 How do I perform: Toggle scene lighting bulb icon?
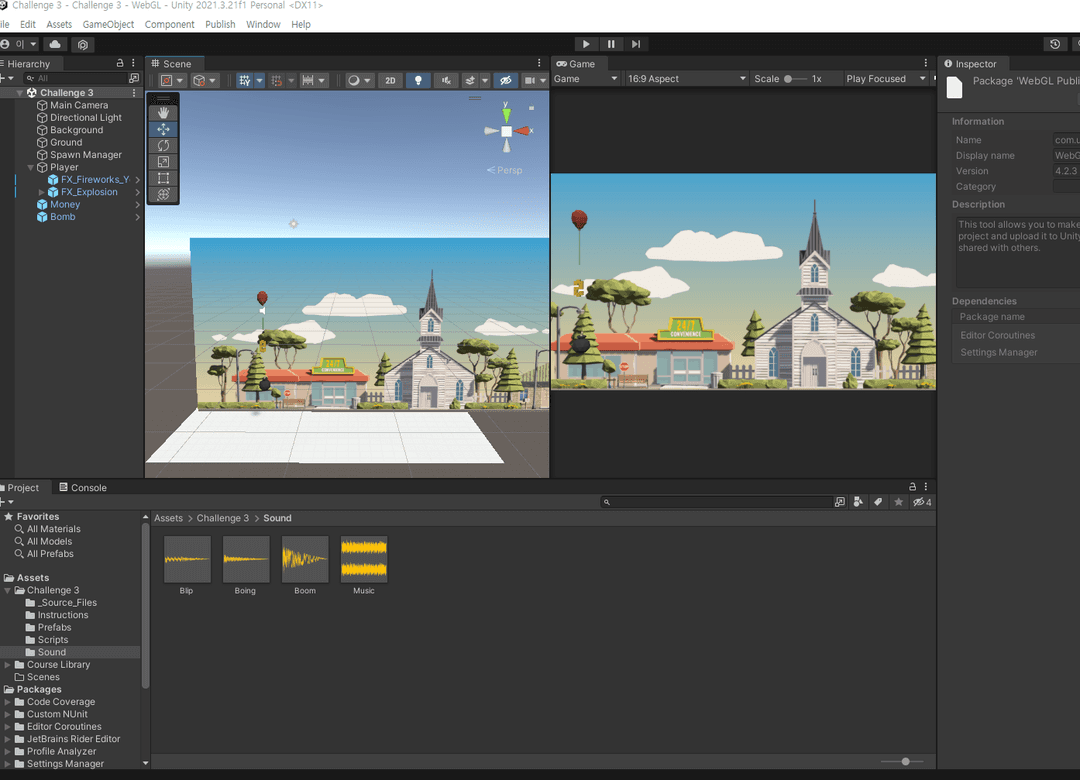418,80
